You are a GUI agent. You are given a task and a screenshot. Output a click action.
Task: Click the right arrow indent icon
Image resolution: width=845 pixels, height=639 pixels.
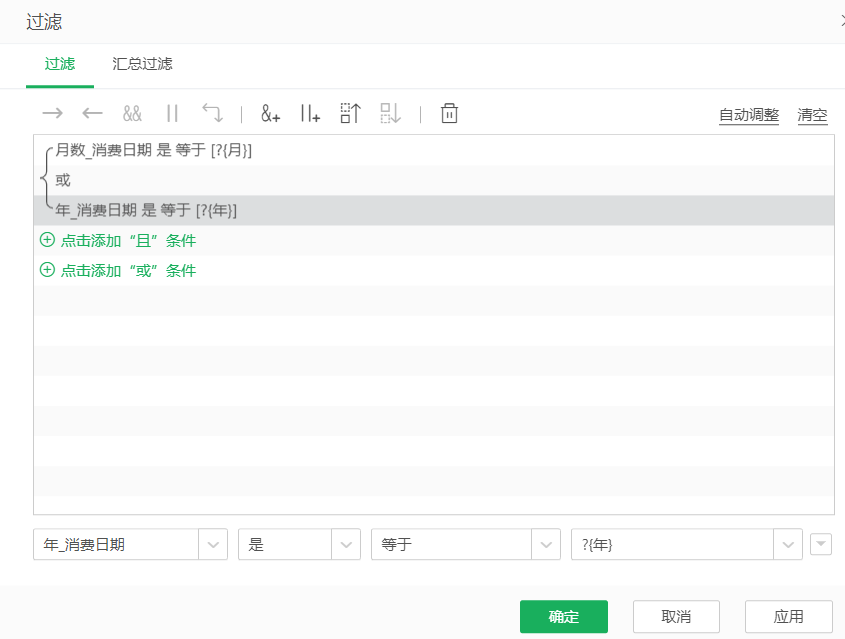coord(52,113)
